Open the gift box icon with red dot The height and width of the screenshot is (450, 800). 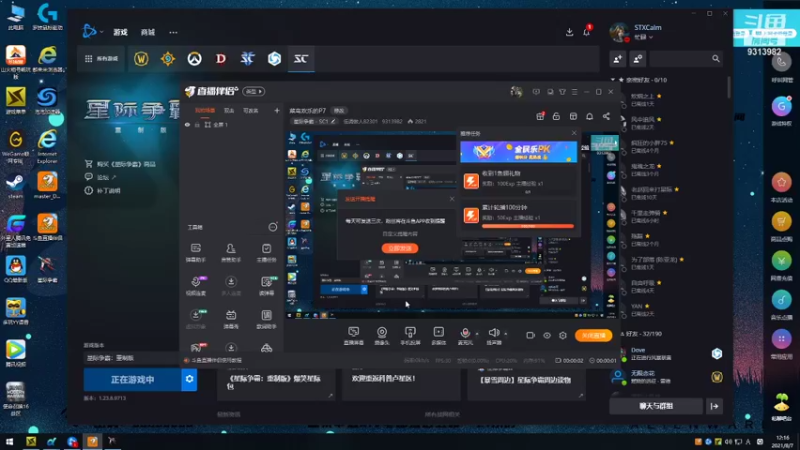pos(540,116)
